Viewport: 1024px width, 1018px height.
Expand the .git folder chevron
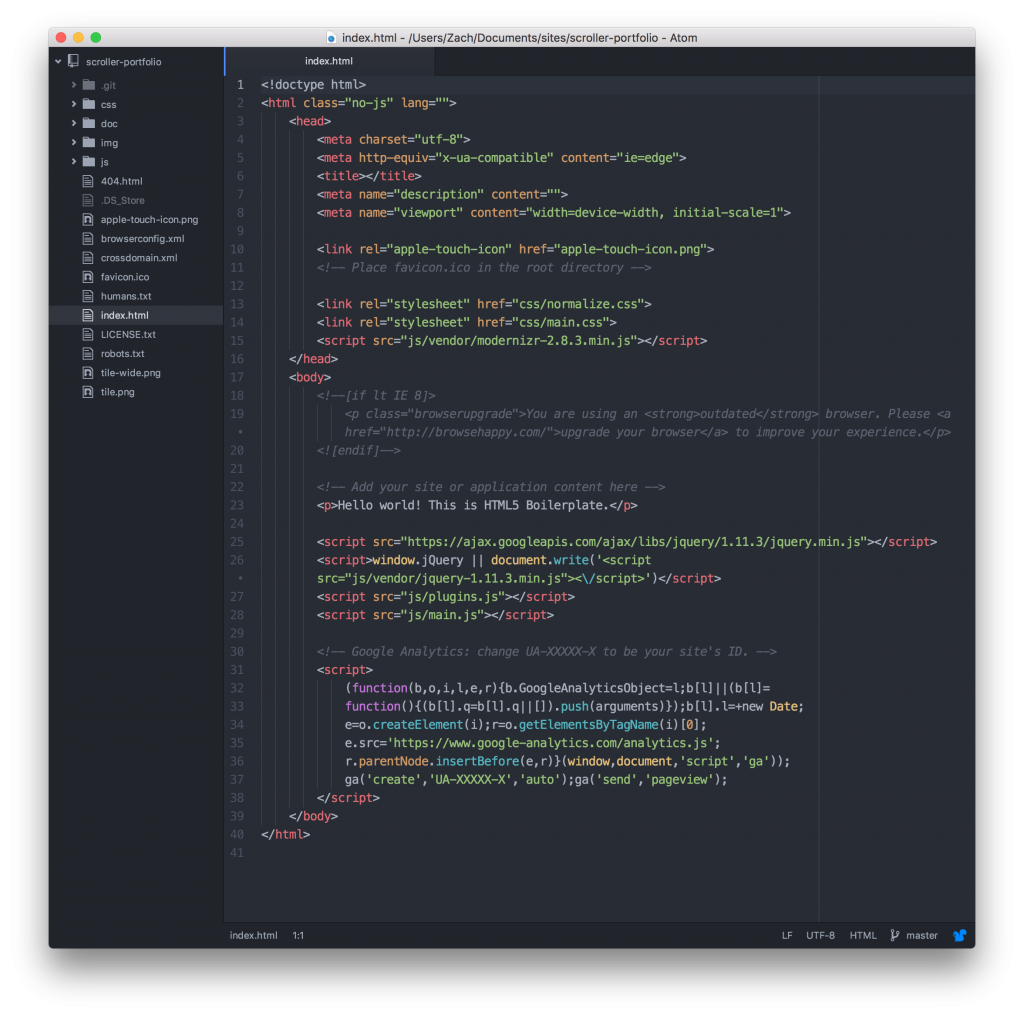coord(74,85)
